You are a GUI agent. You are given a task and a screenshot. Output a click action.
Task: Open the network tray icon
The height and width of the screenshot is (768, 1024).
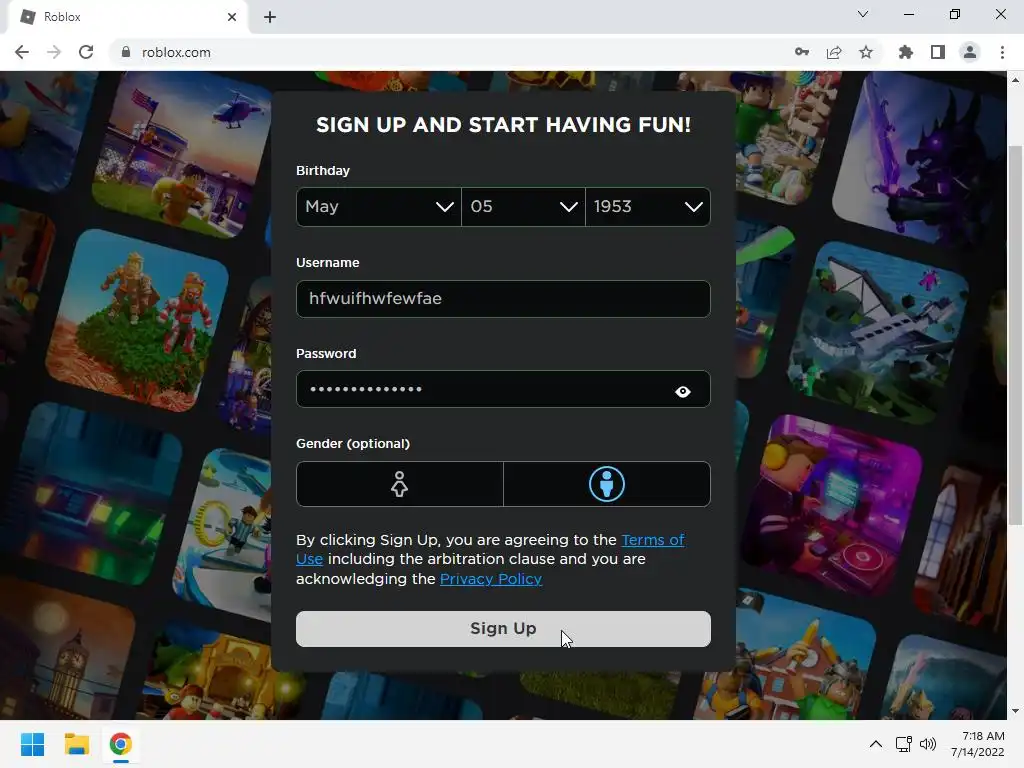click(x=904, y=744)
